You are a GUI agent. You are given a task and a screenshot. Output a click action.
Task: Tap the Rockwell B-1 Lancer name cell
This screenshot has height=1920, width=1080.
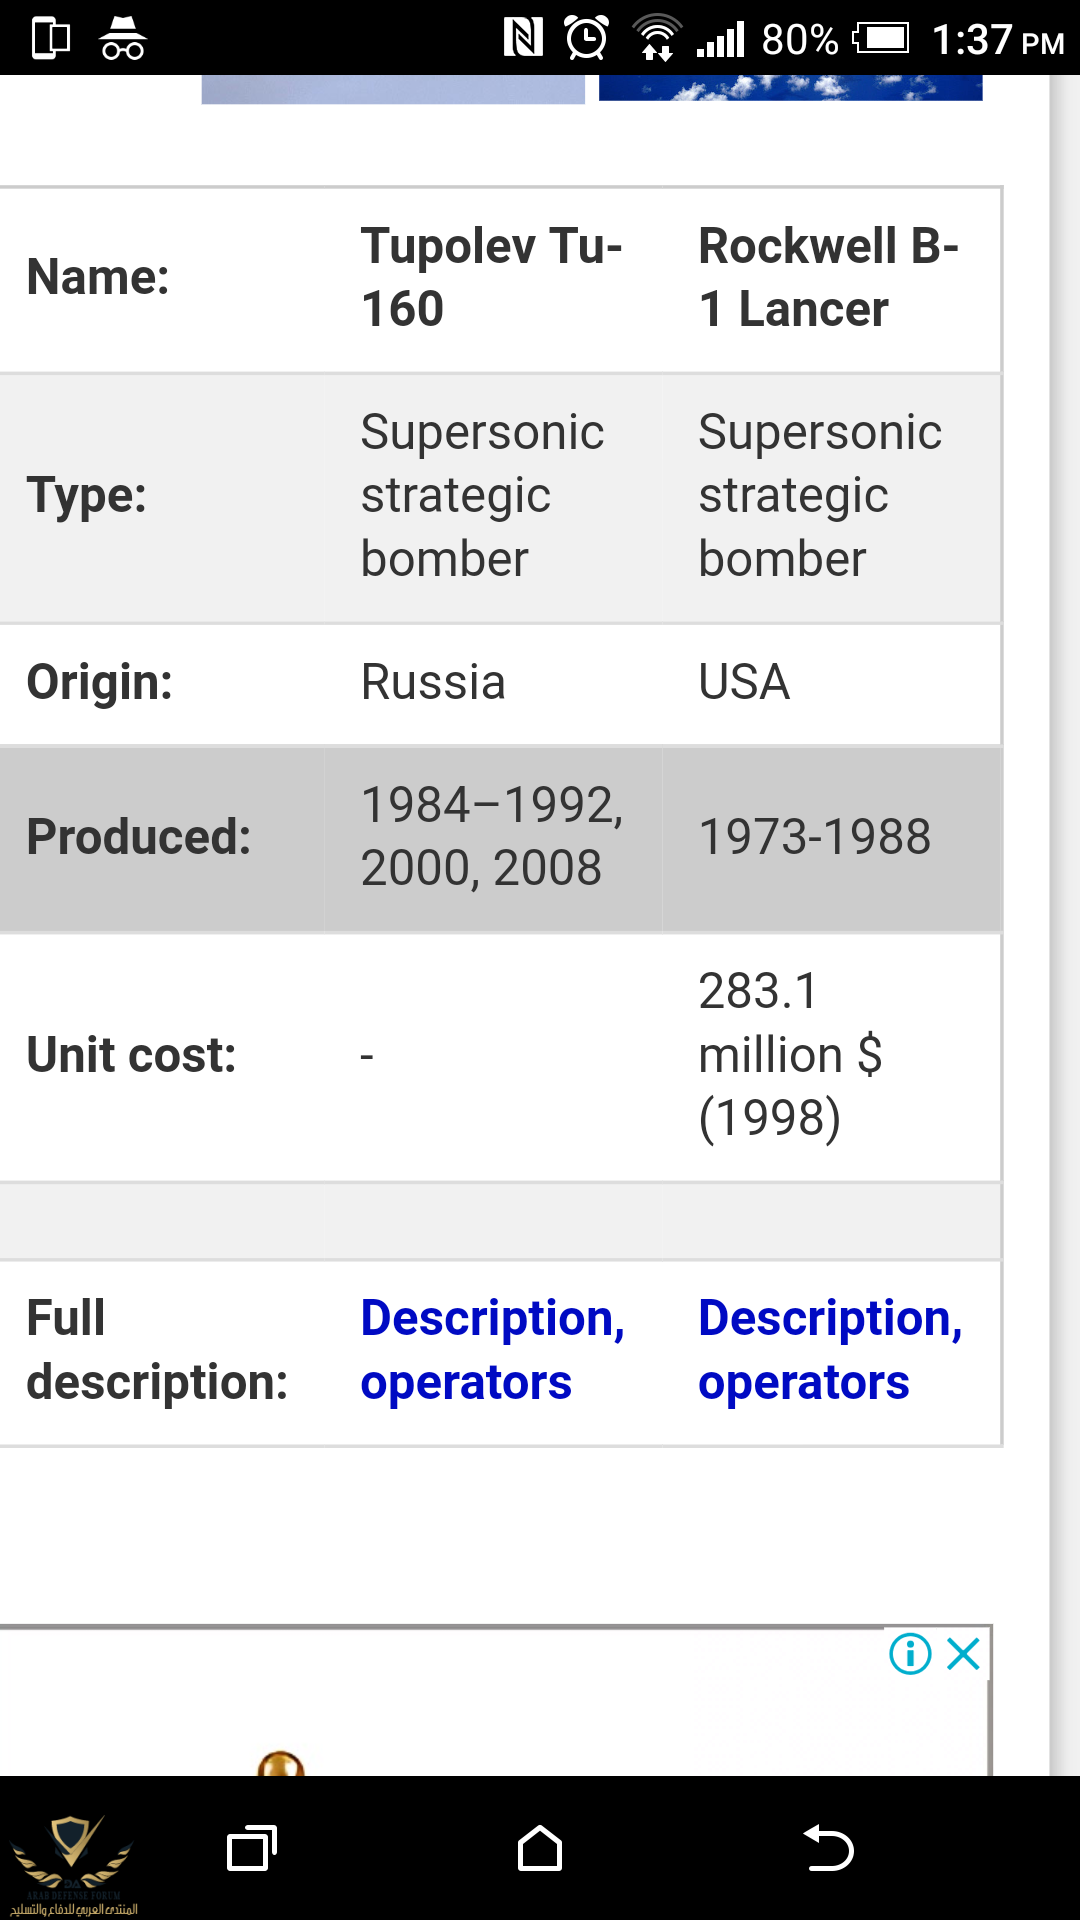[x=828, y=277]
